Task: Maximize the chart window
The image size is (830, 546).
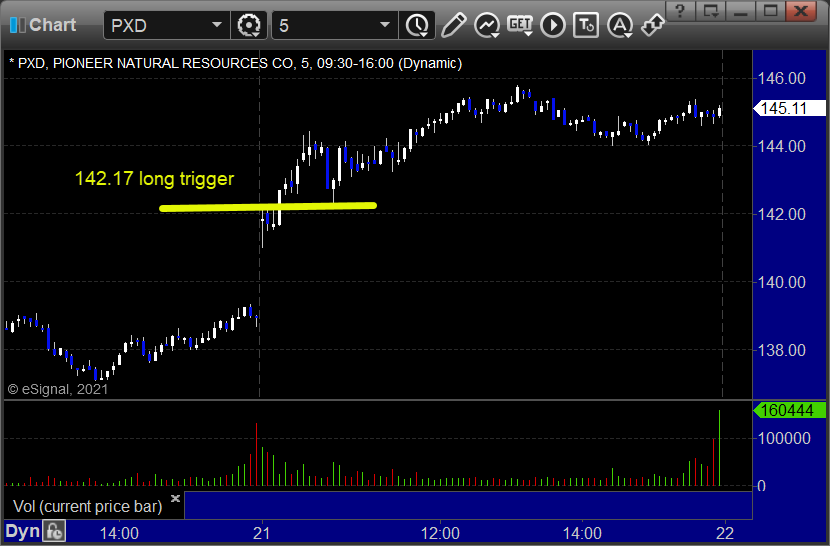Action: [x=770, y=10]
